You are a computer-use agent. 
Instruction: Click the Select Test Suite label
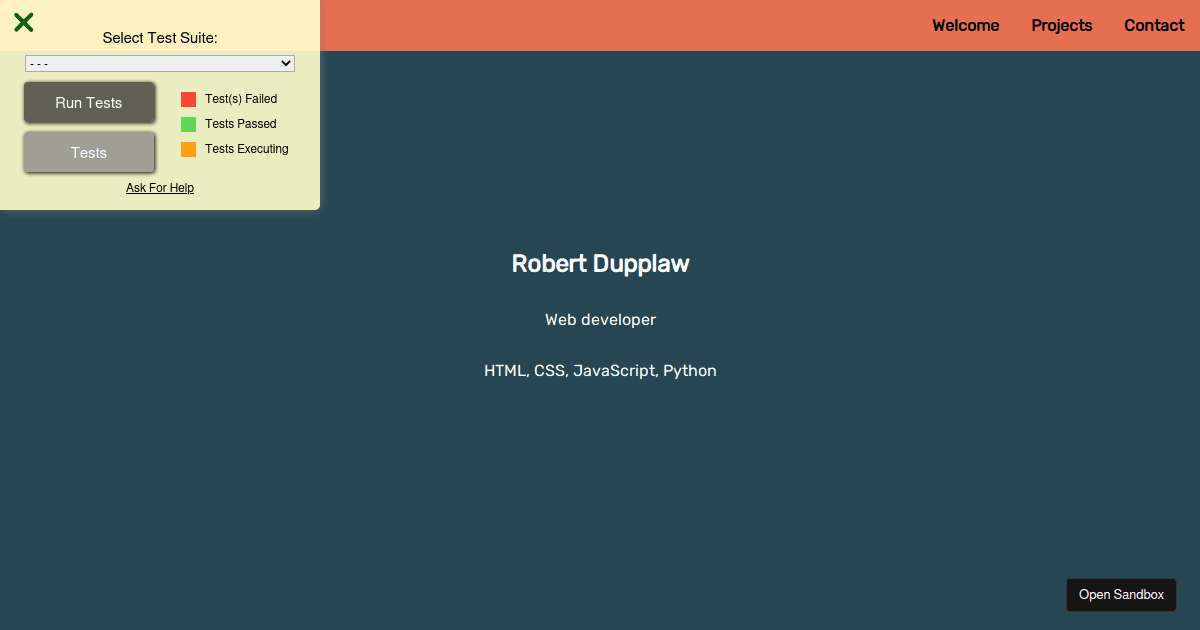click(160, 38)
